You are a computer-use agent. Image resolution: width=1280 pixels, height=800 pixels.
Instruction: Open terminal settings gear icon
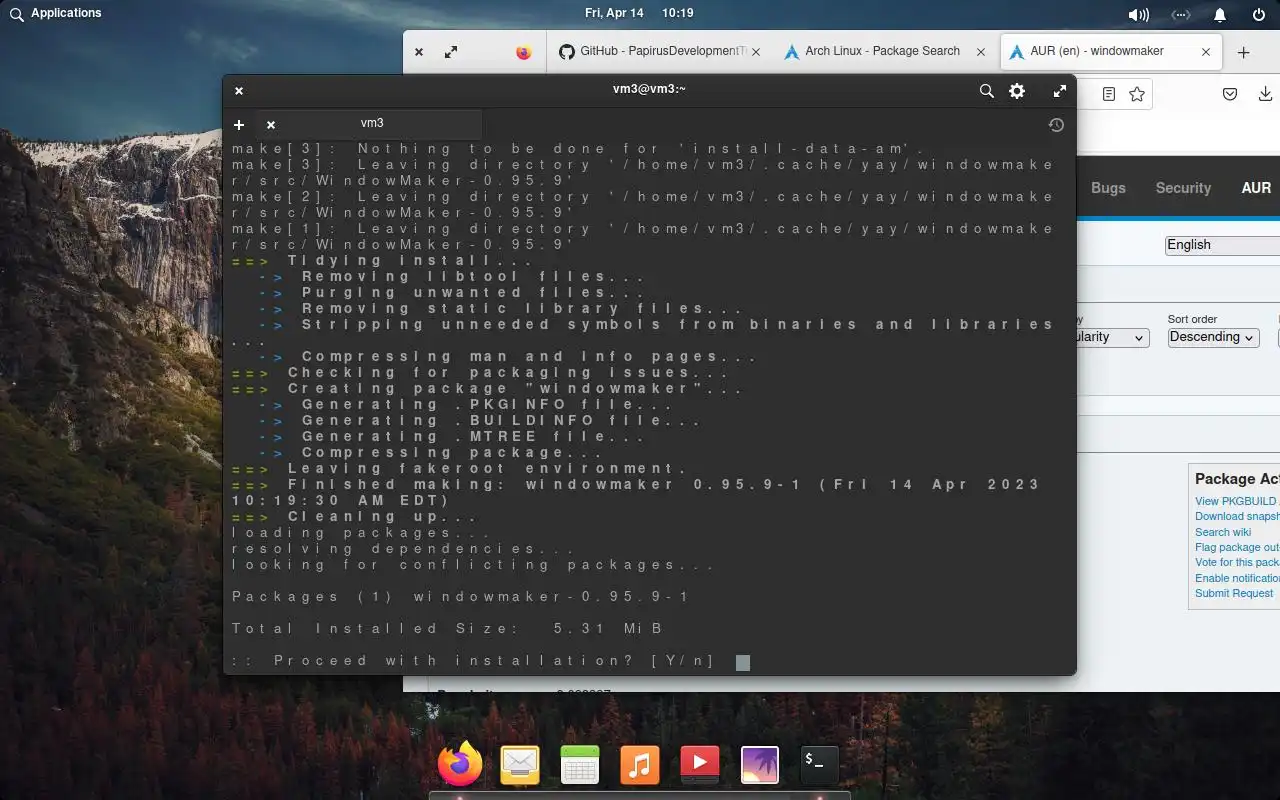(1017, 91)
